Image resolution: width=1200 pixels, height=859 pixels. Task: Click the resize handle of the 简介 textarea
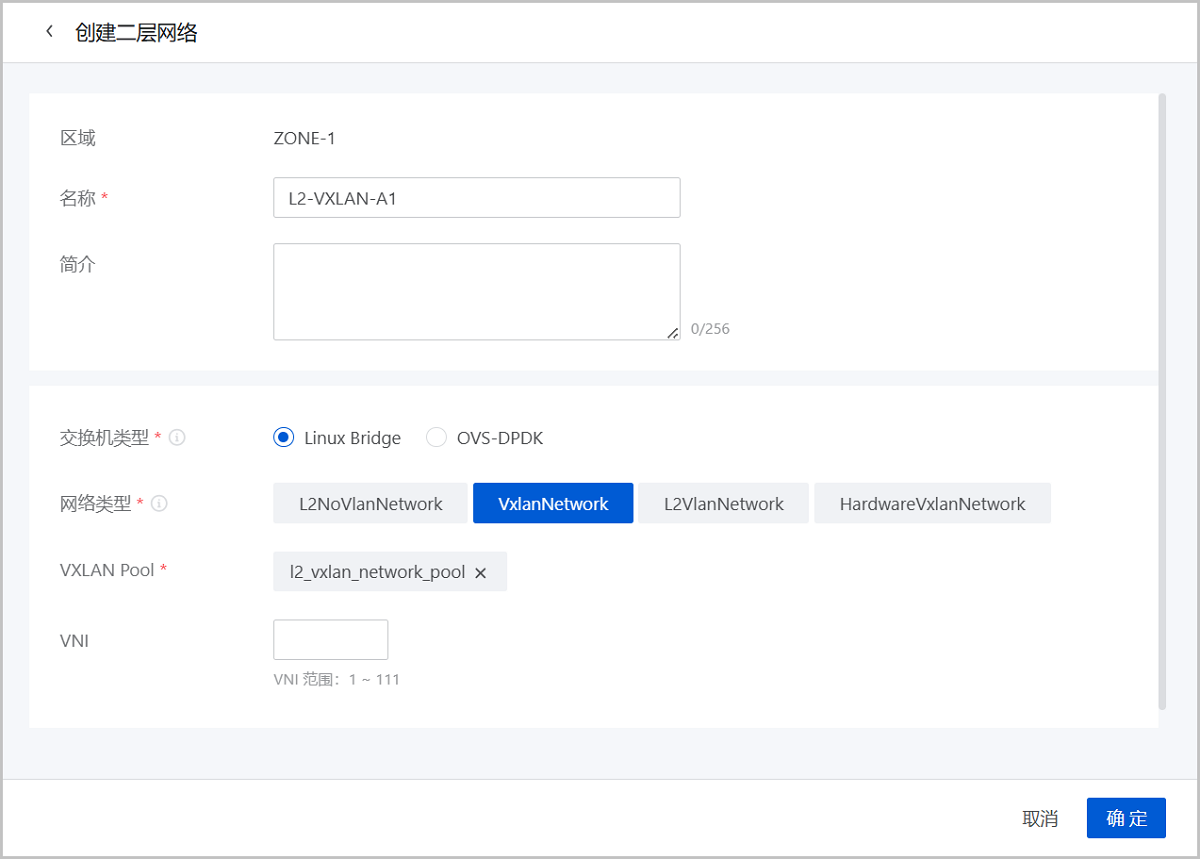pos(673,333)
